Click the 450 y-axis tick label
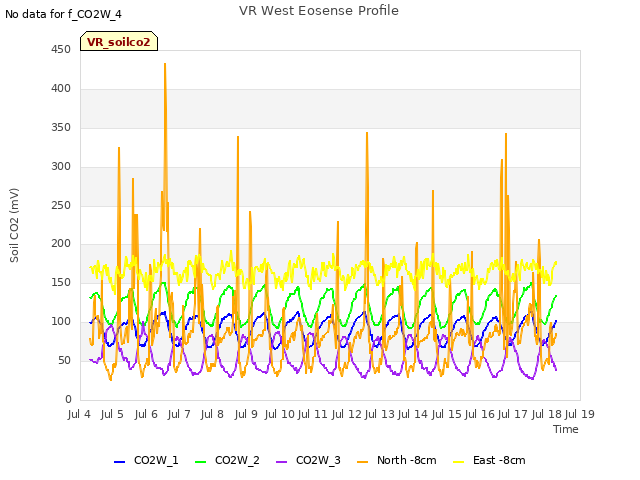 click(61, 50)
